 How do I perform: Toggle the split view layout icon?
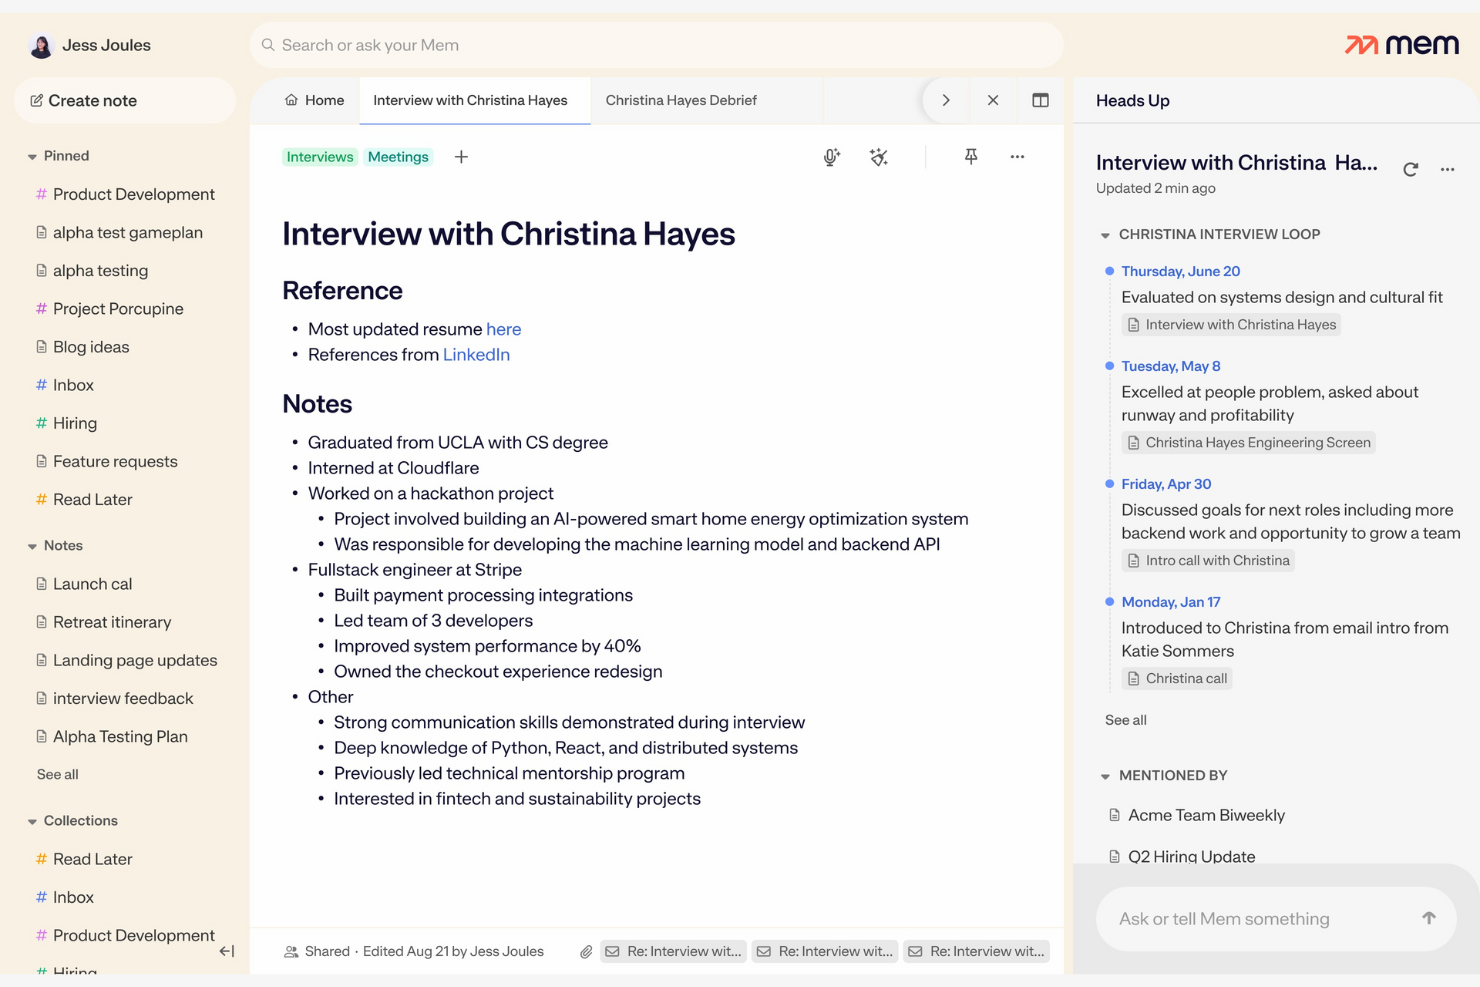coord(1040,100)
